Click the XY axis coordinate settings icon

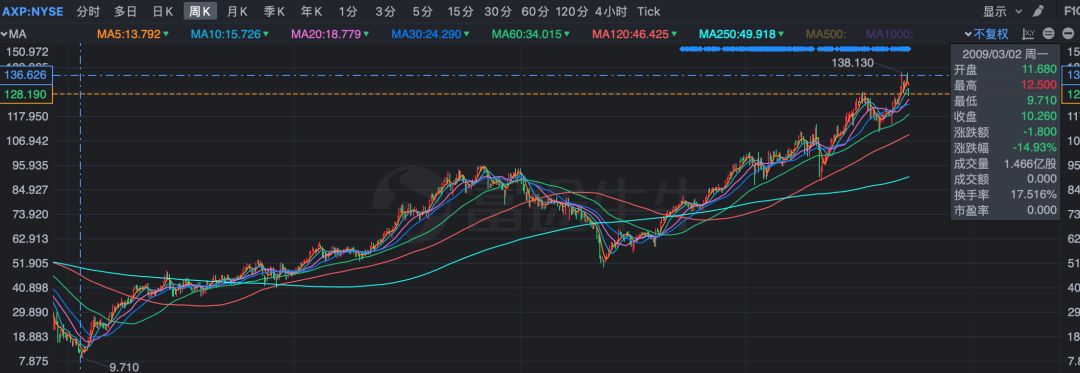1029,34
